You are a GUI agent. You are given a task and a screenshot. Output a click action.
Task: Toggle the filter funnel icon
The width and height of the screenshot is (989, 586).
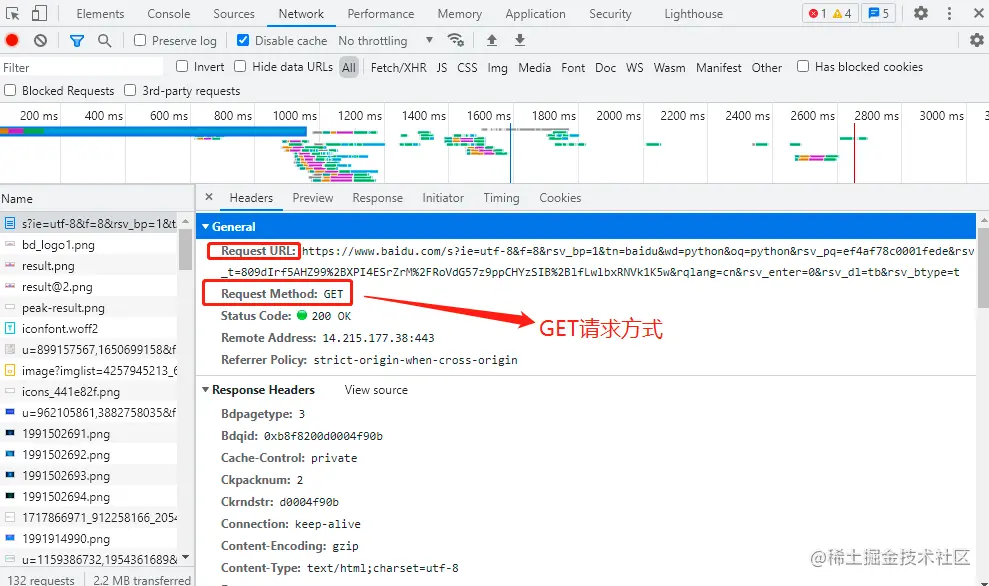pos(76,41)
